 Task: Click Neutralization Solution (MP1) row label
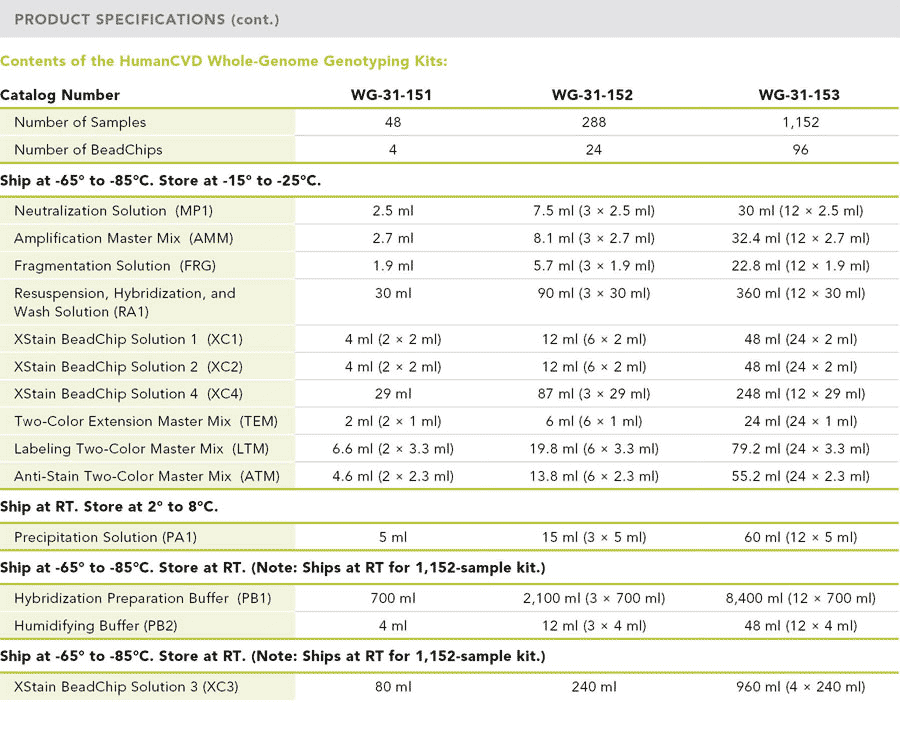click(113, 211)
